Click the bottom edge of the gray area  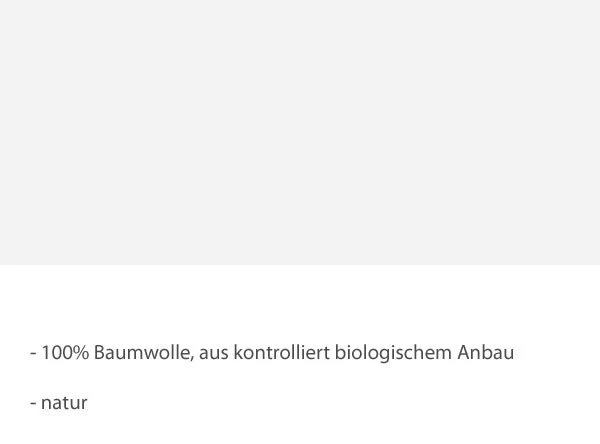coord(300,263)
